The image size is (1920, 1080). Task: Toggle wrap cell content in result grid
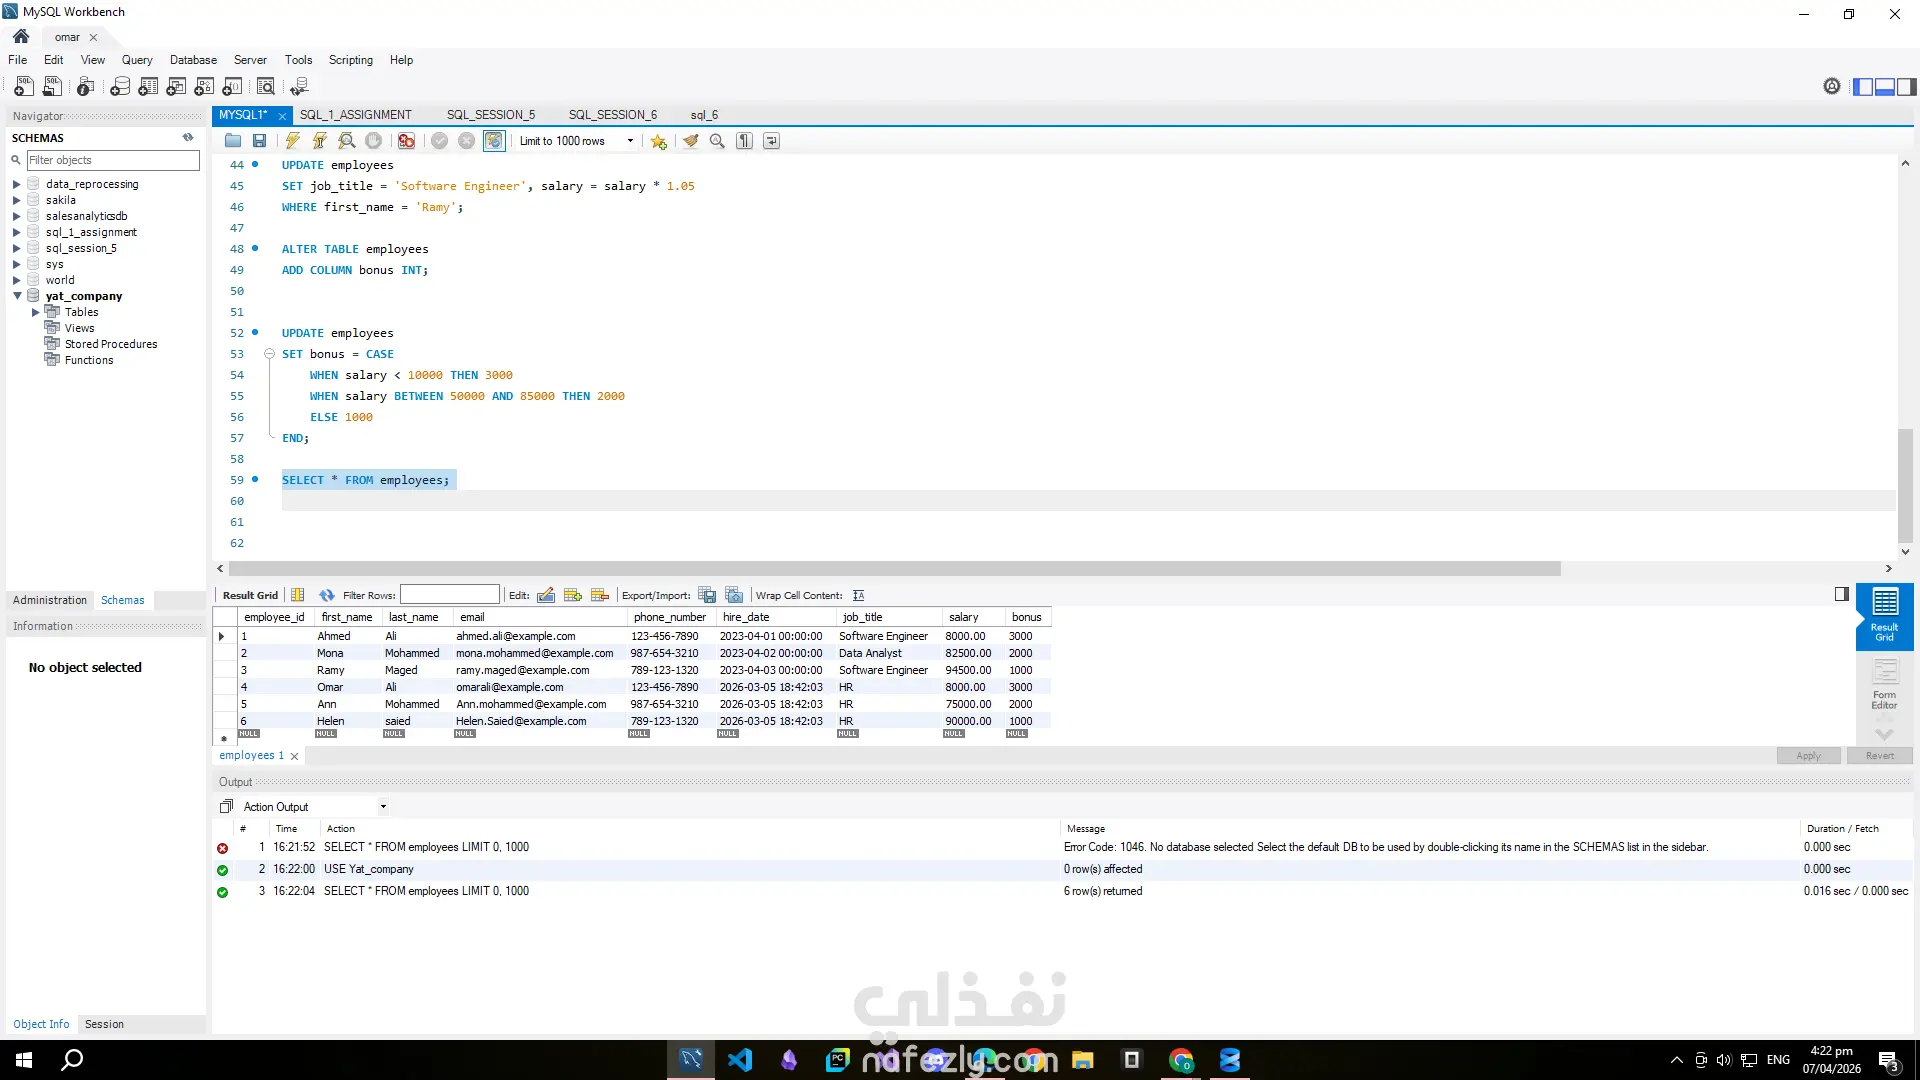point(859,595)
